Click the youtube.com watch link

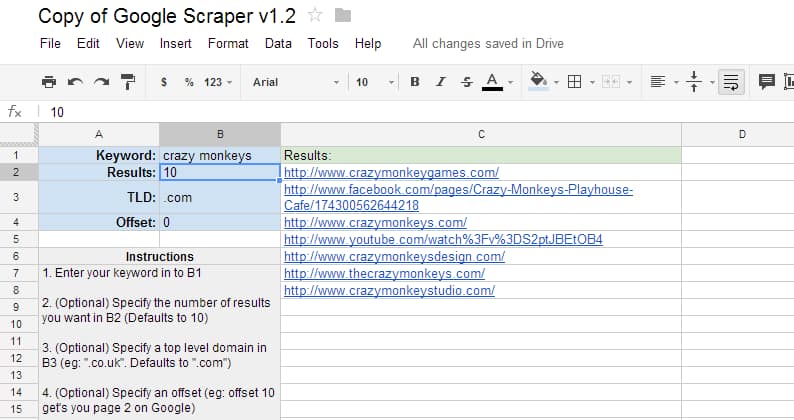coord(443,240)
